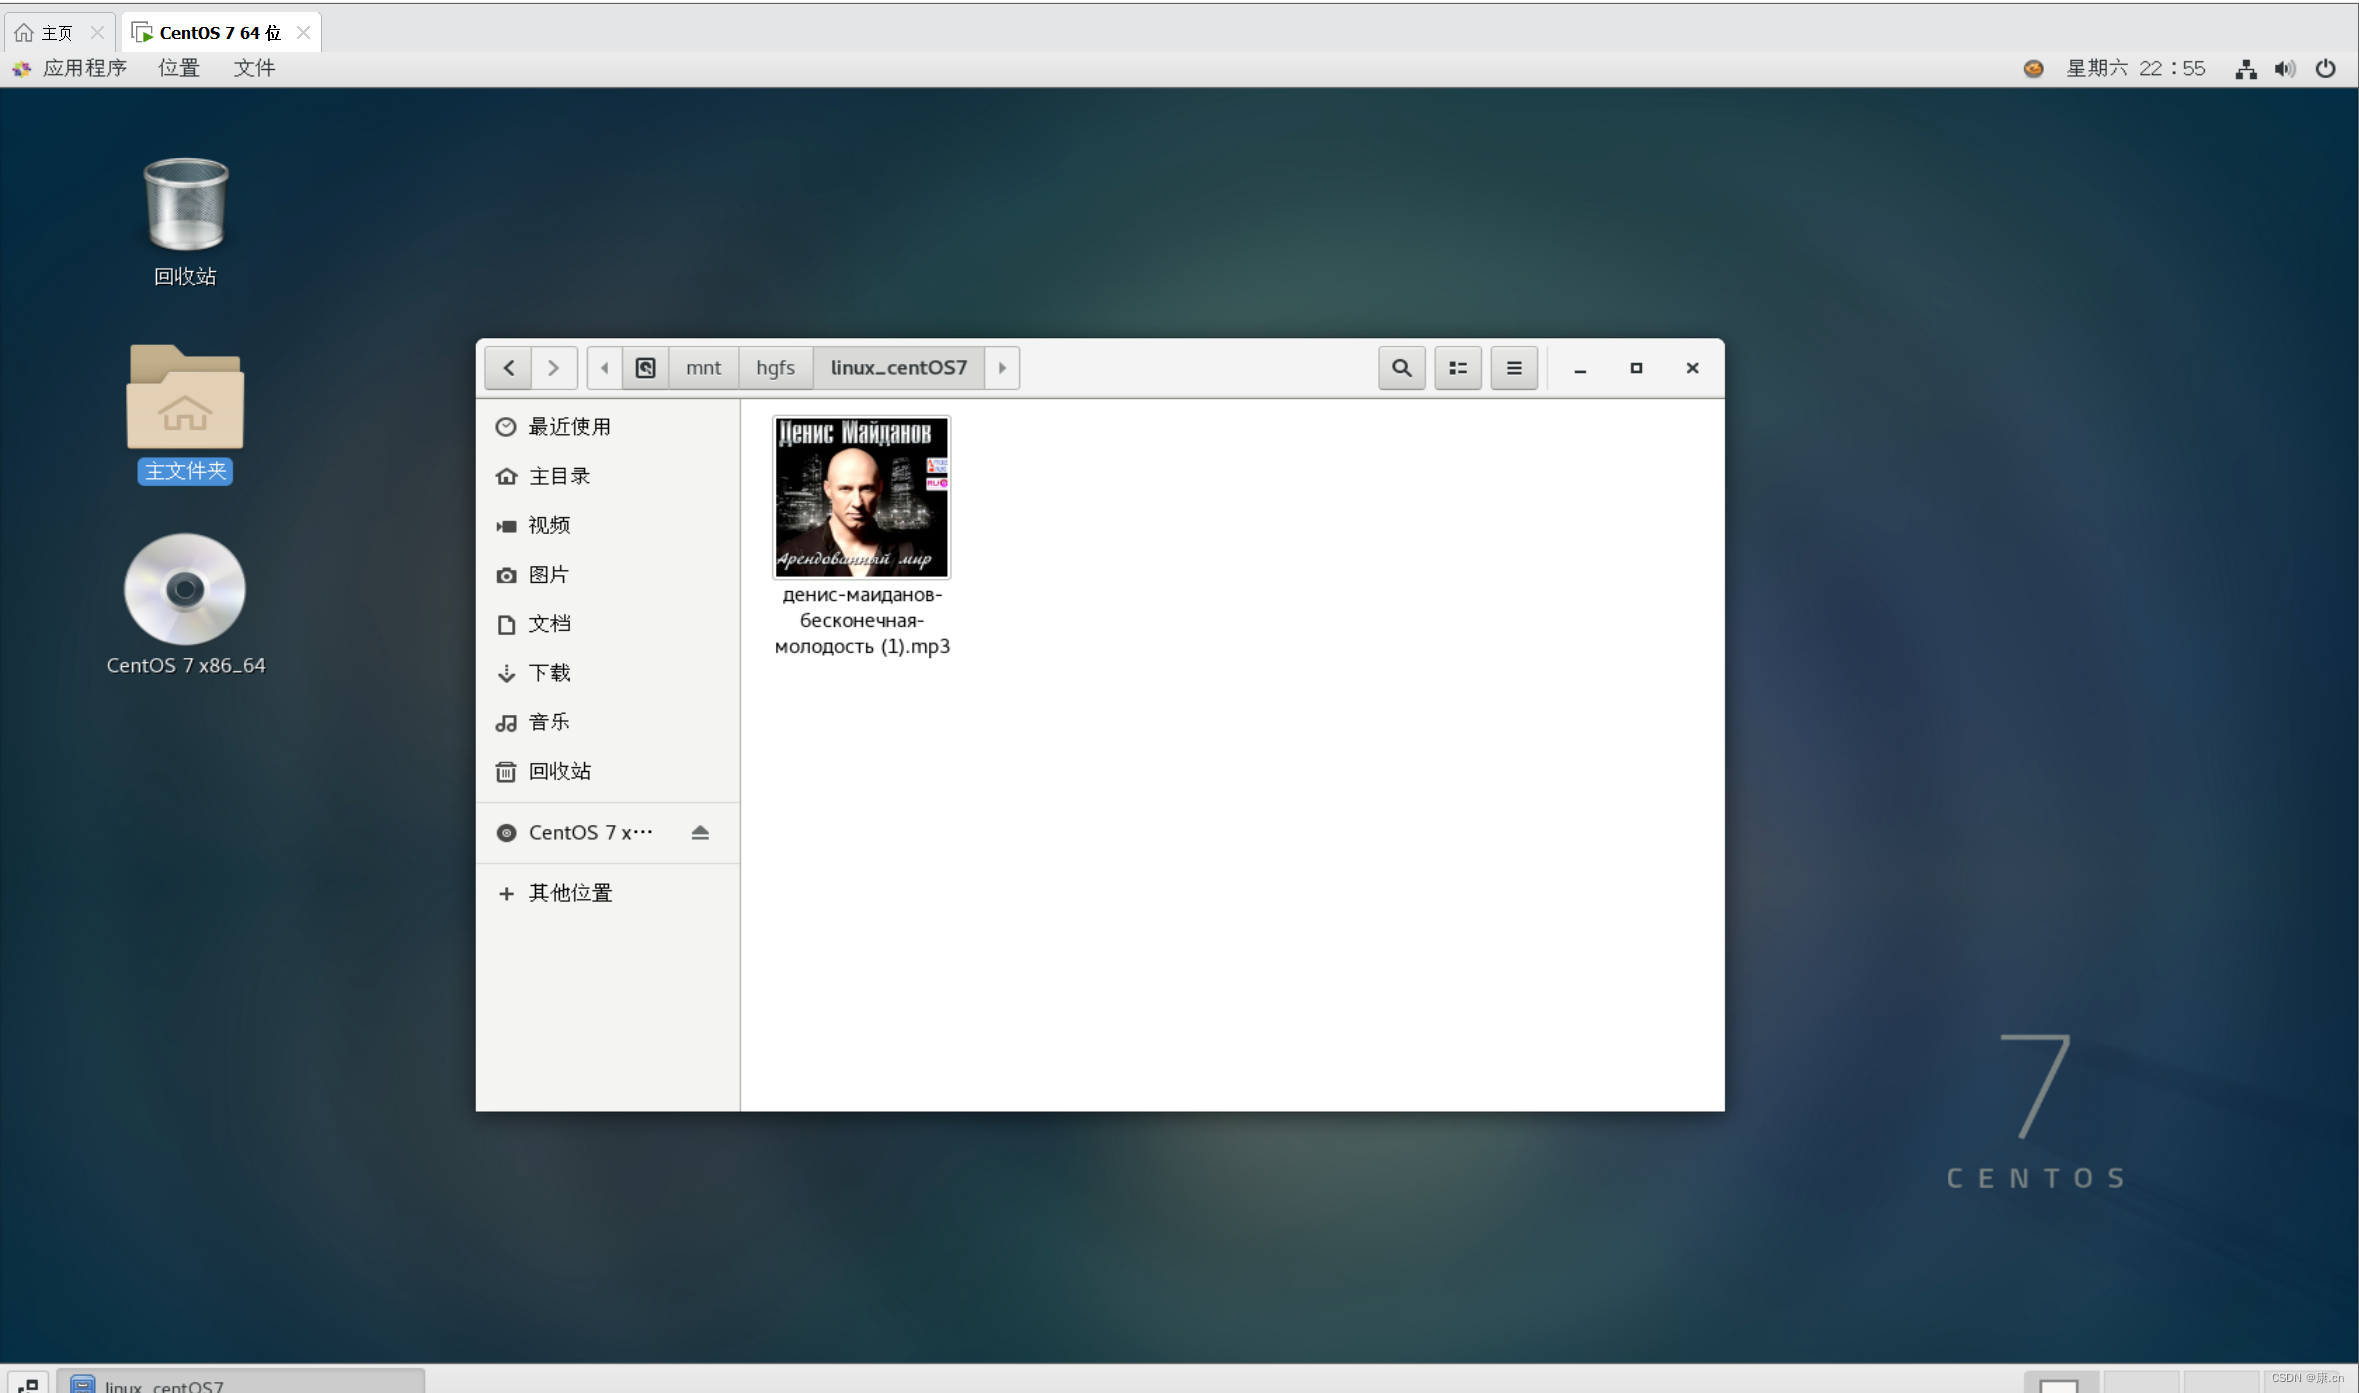The width and height of the screenshot is (2359, 1393).
Task: Navigate to mnt in the path bar
Action: (703, 368)
